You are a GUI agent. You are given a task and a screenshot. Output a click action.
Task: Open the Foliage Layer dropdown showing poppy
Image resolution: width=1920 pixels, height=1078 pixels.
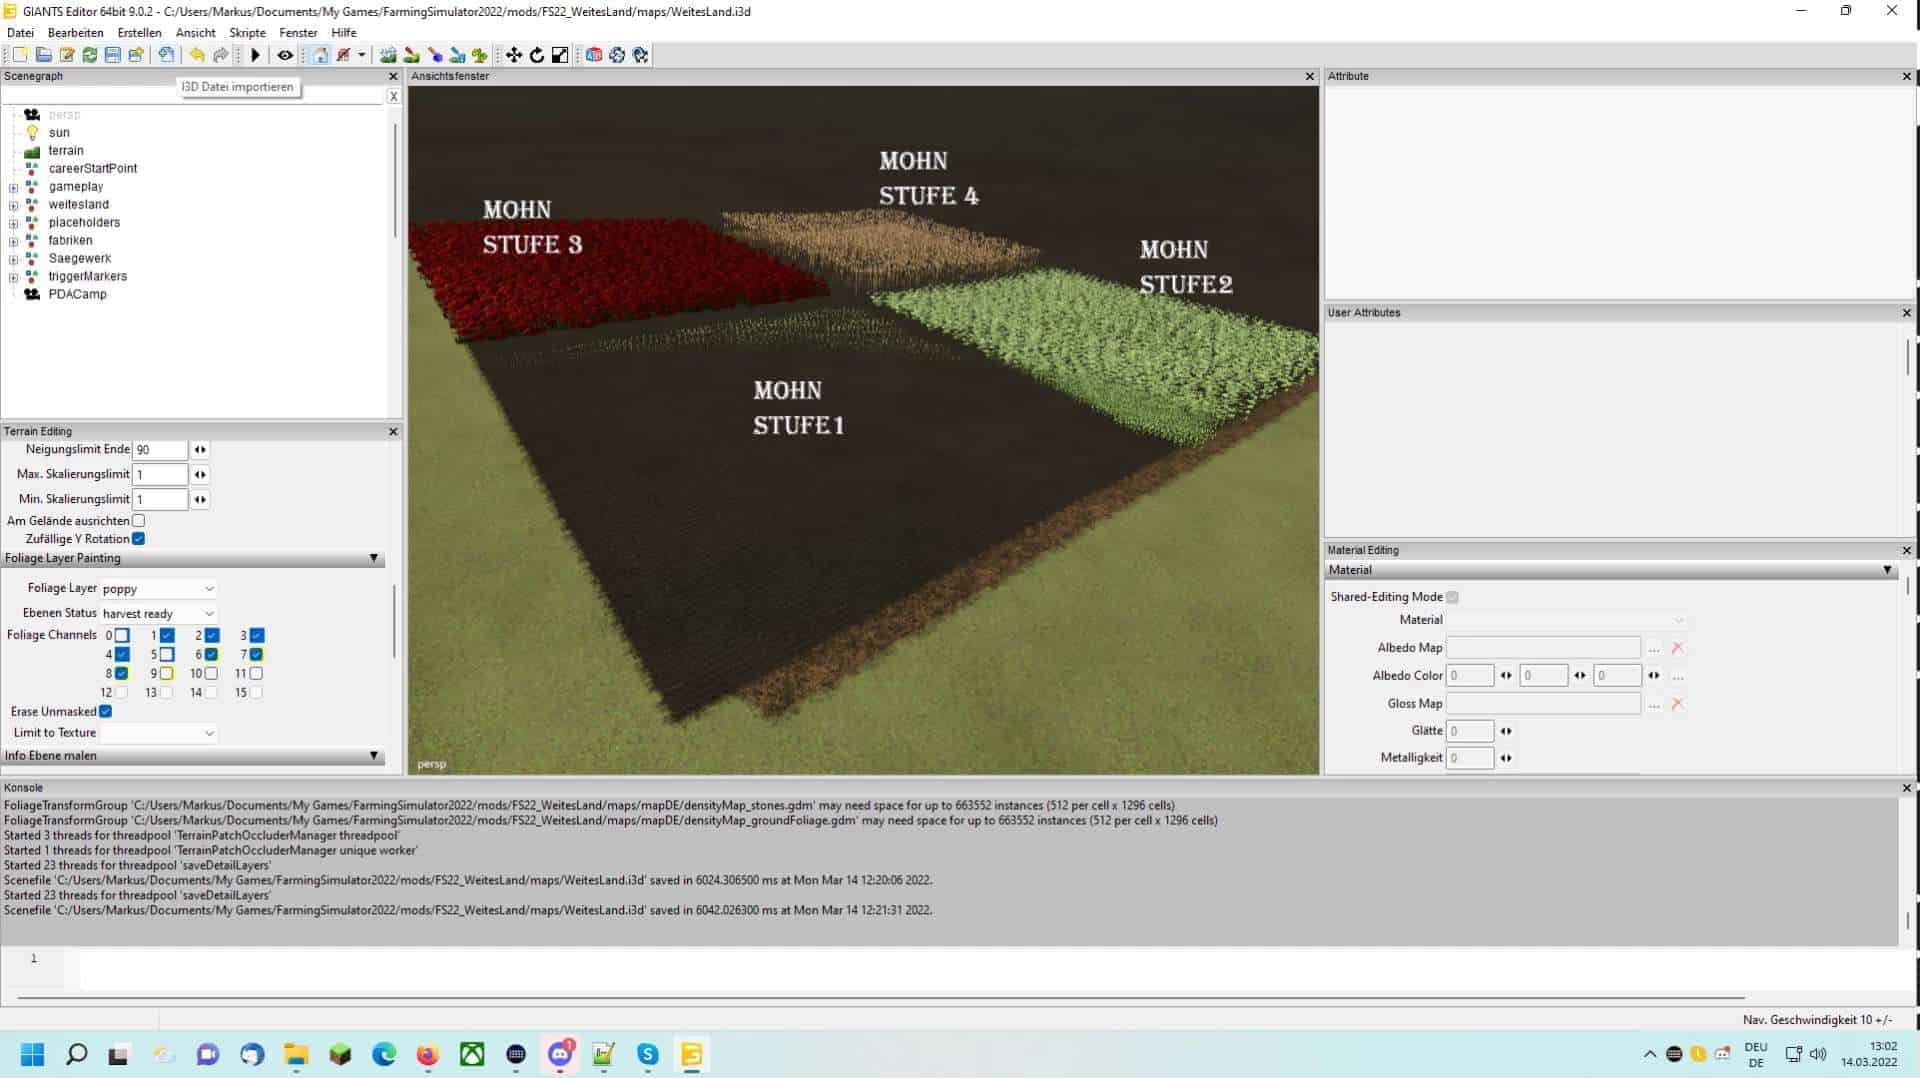coord(159,589)
